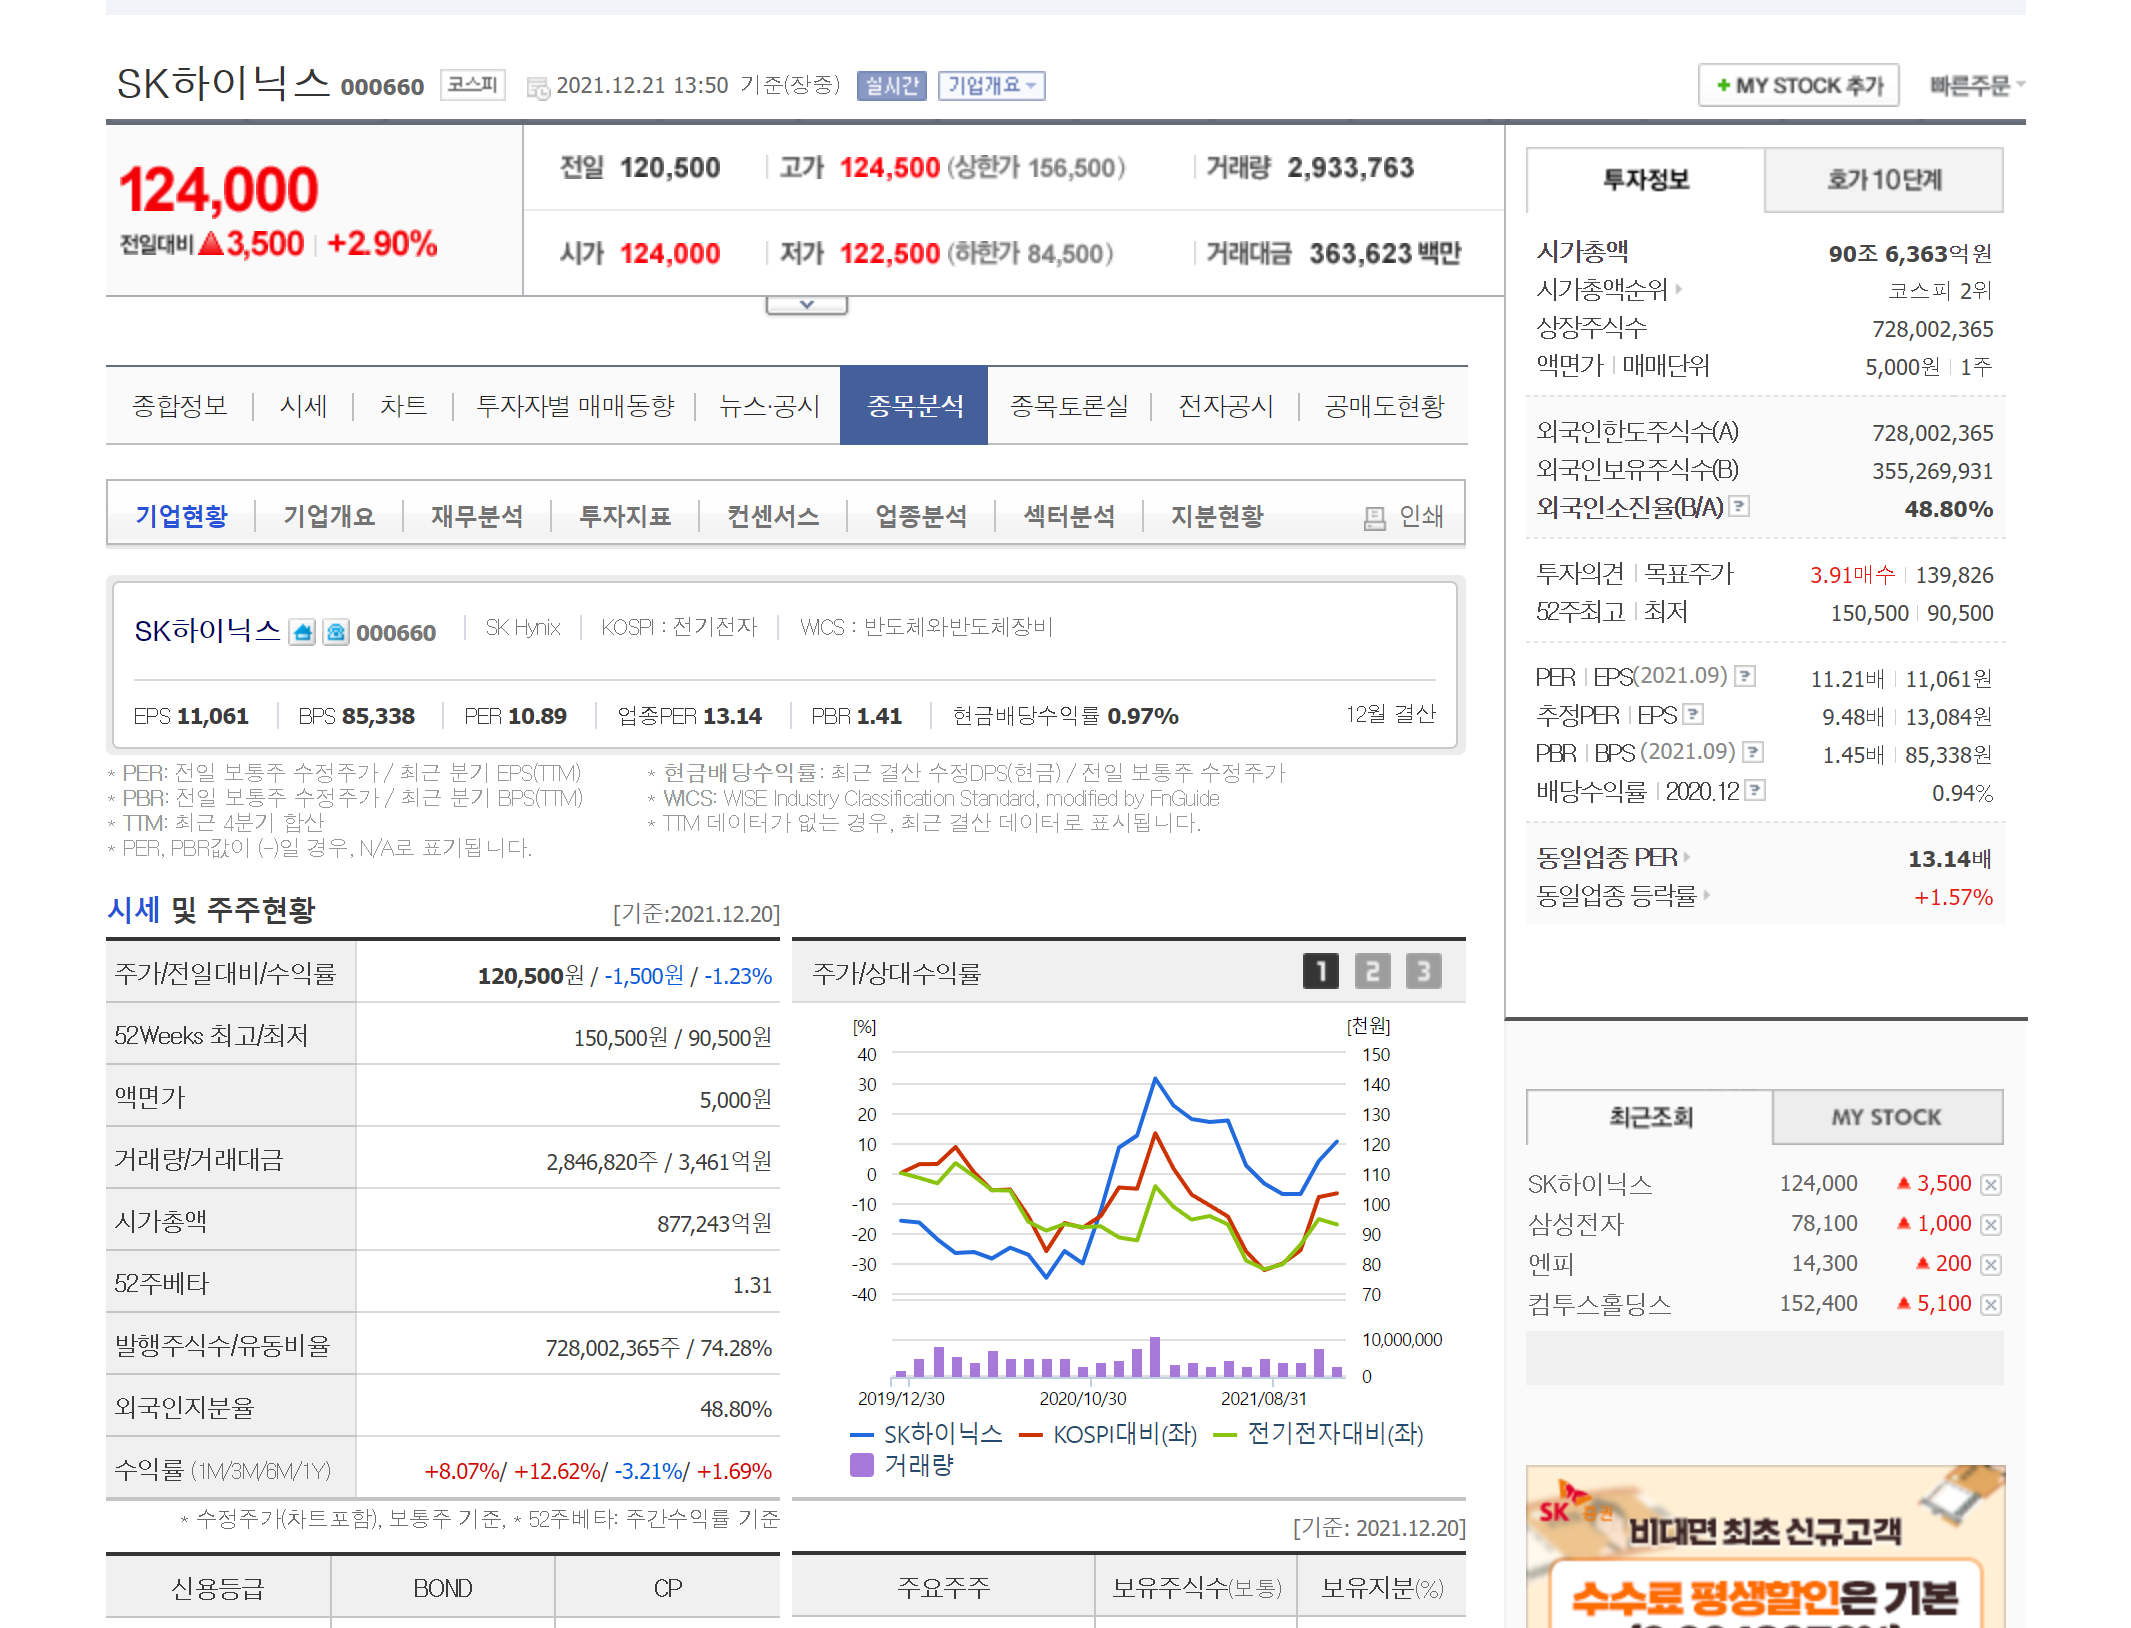
Task: Open the 기업개요 dropdown
Action: (x=991, y=86)
